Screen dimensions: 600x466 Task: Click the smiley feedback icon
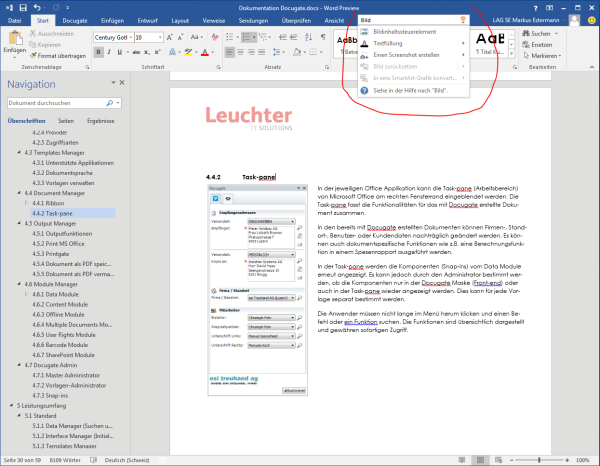tap(592, 20)
